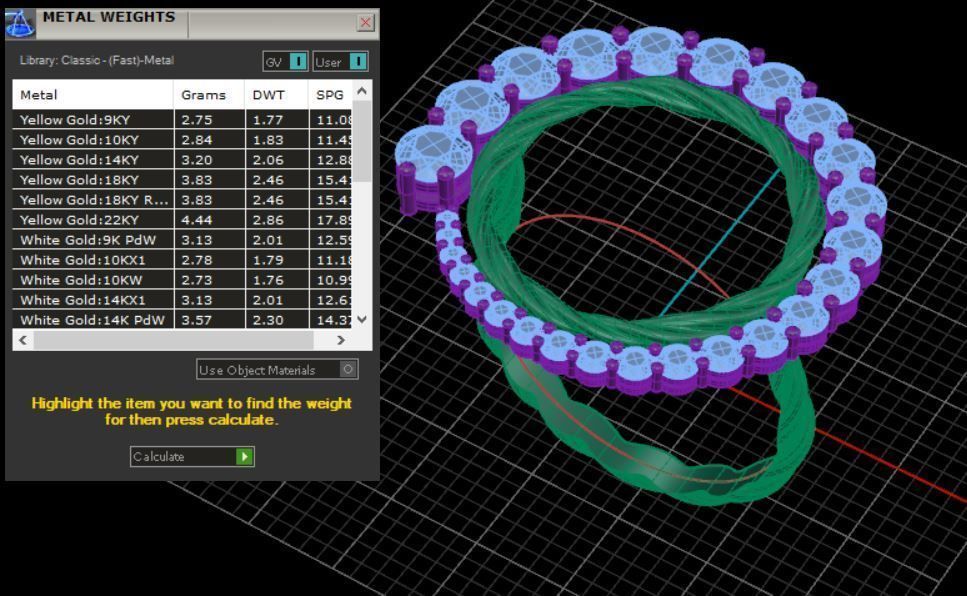This screenshot has width=967, height=596.
Task: Click the table's scroll down arrow
Action: tap(362, 320)
